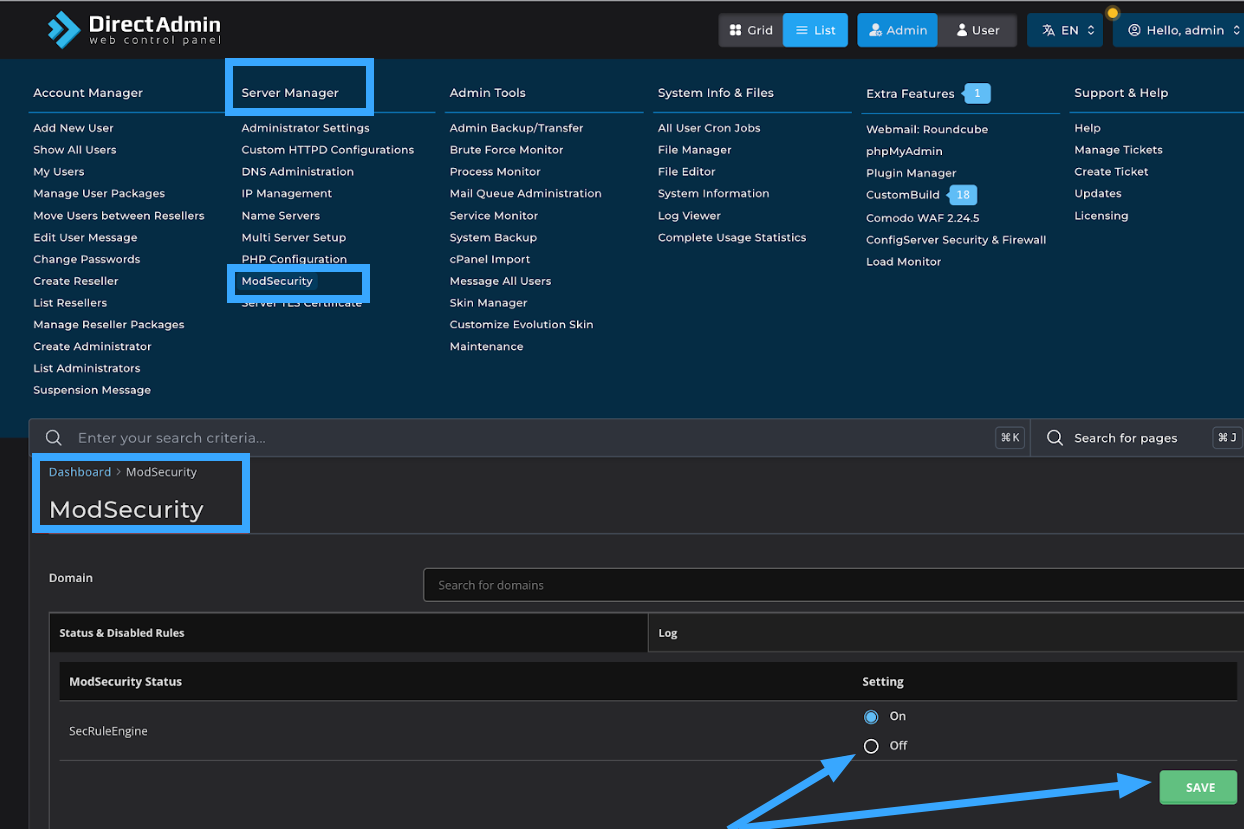1244x829 pixels.
Task: Open Create Reseller
Action: point(75,281)
